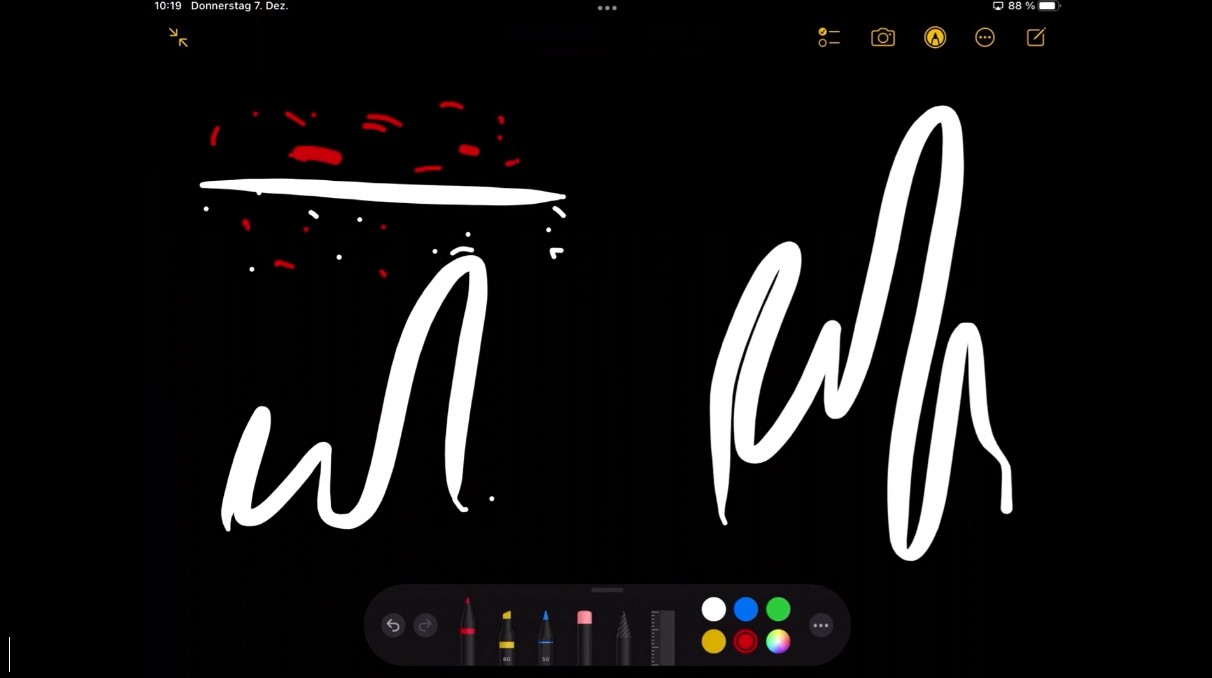Tap the camera icon to add photo
This screenshot has height=678, width=1212.
pyautogui.click(x=882, y=38)
